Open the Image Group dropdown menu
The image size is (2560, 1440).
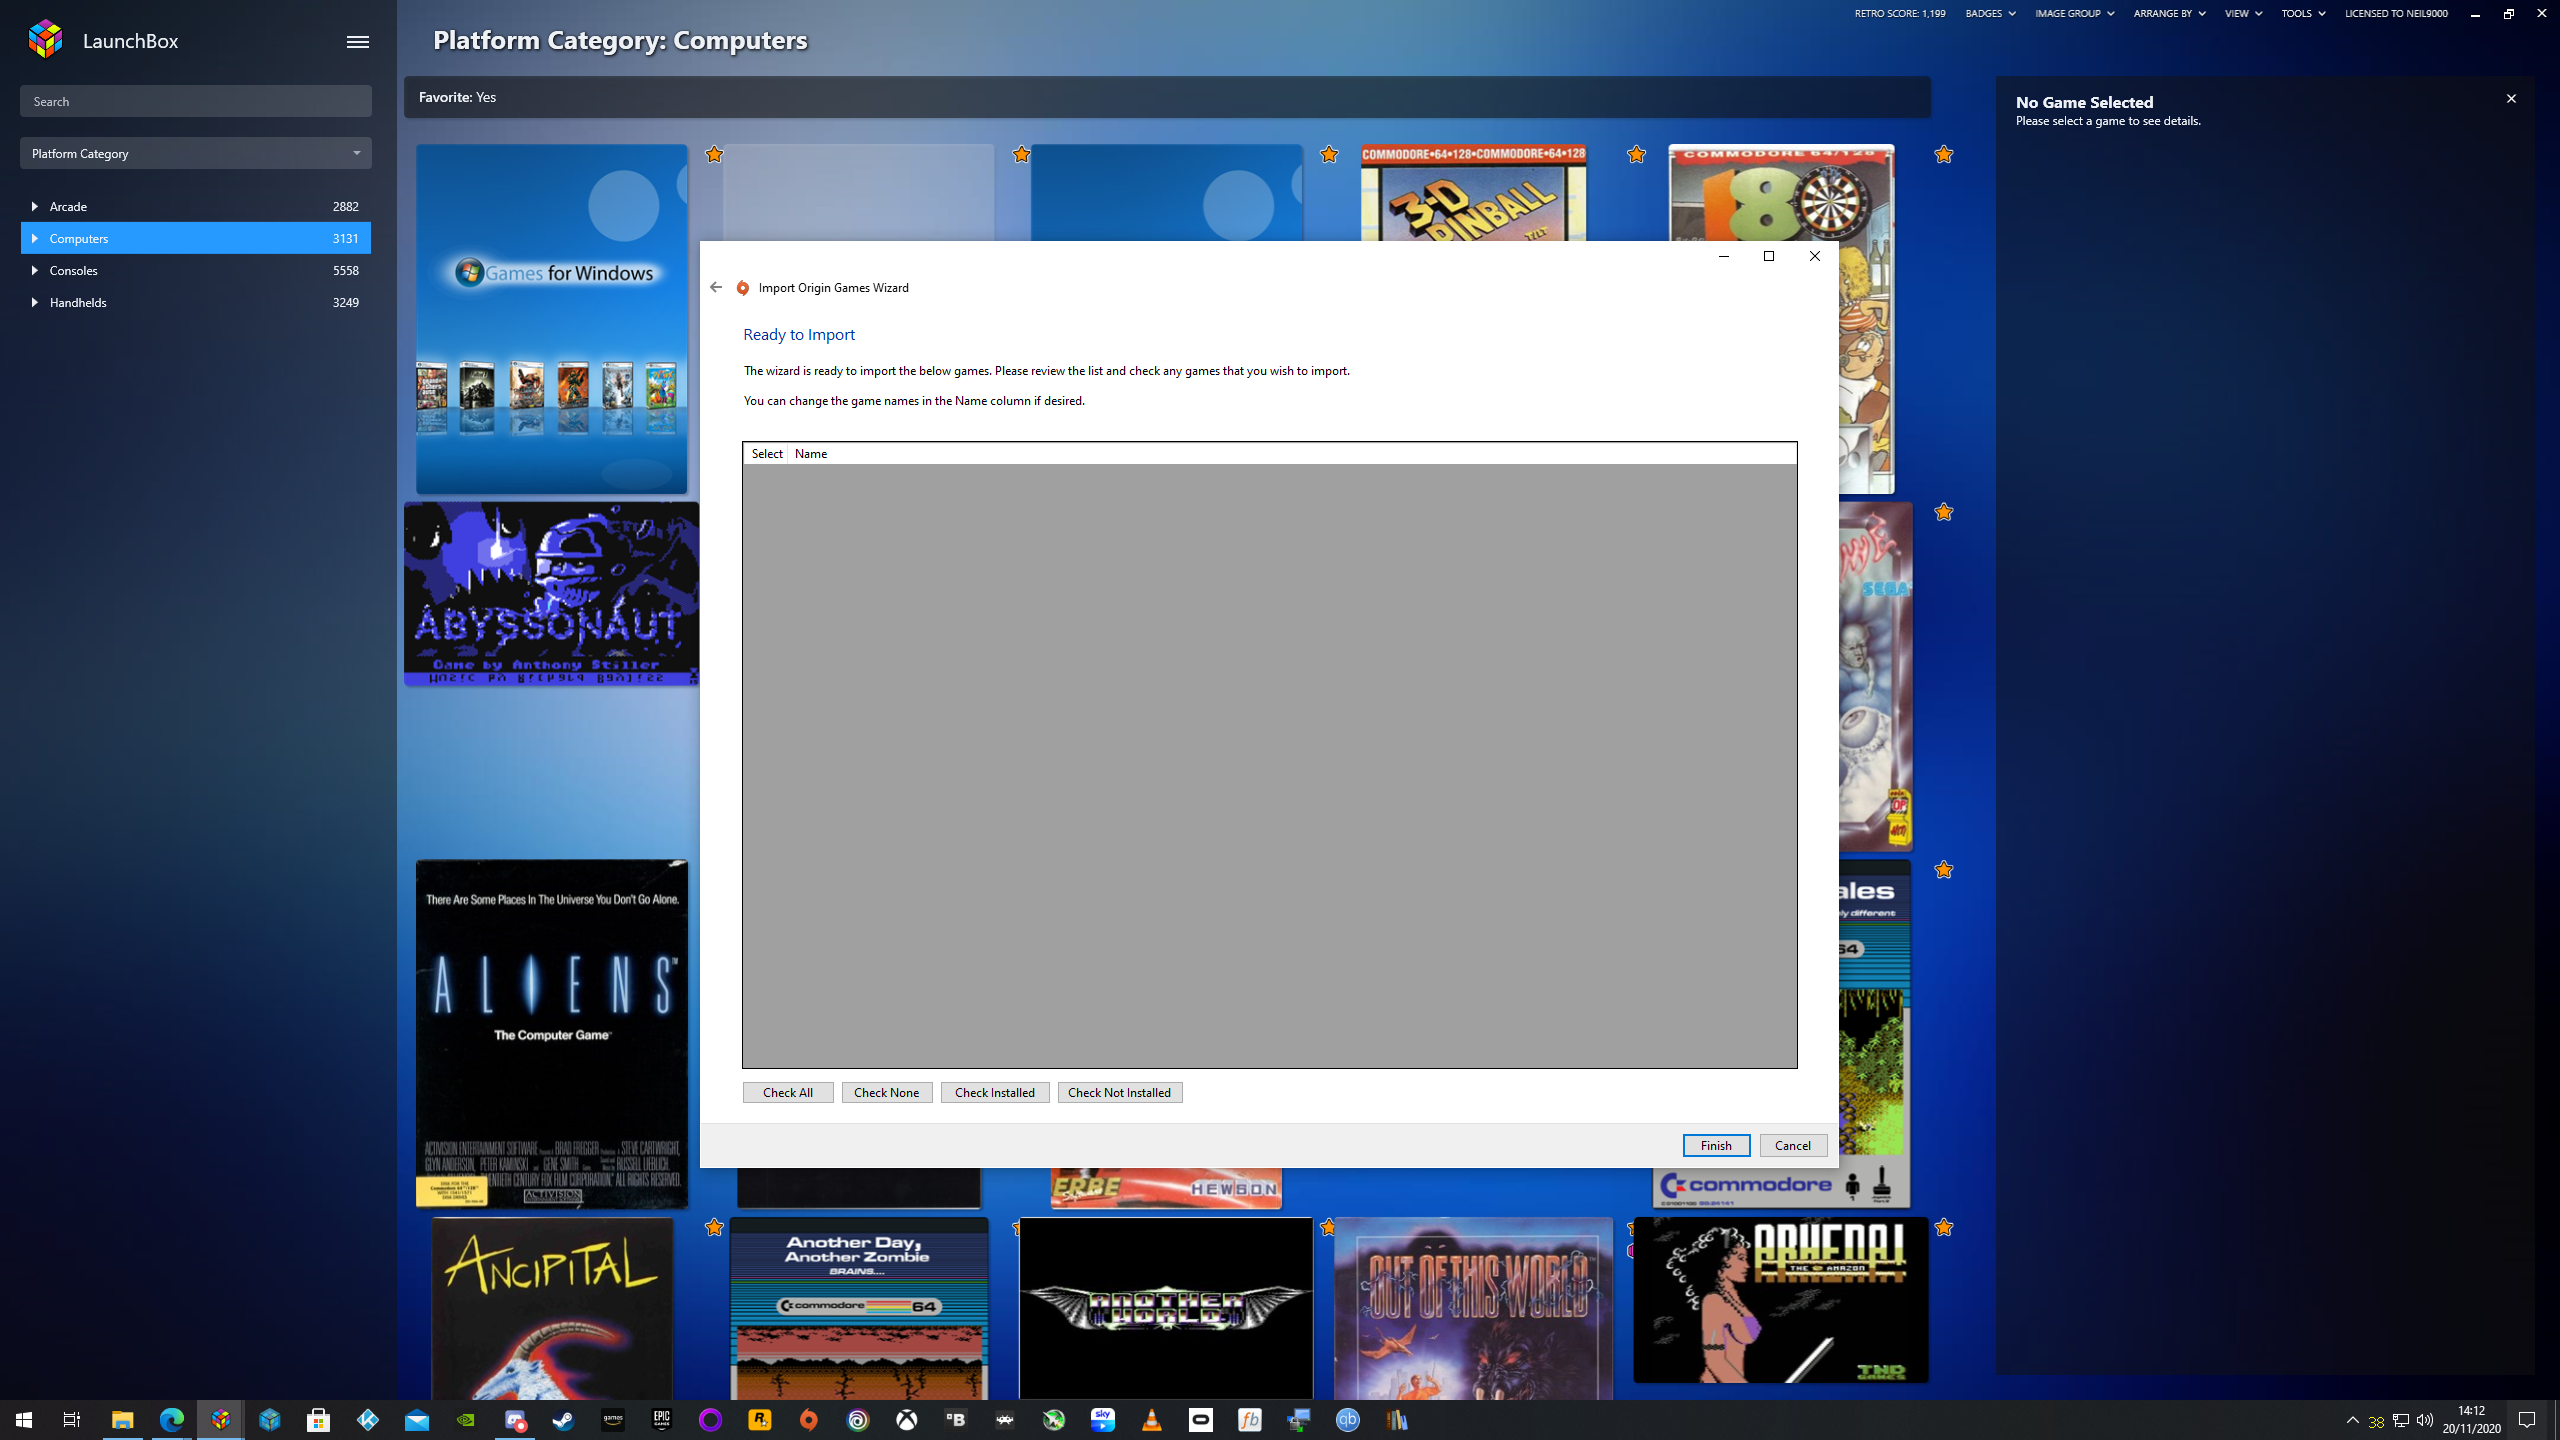pyautogui.click(x=2074, y=13)
